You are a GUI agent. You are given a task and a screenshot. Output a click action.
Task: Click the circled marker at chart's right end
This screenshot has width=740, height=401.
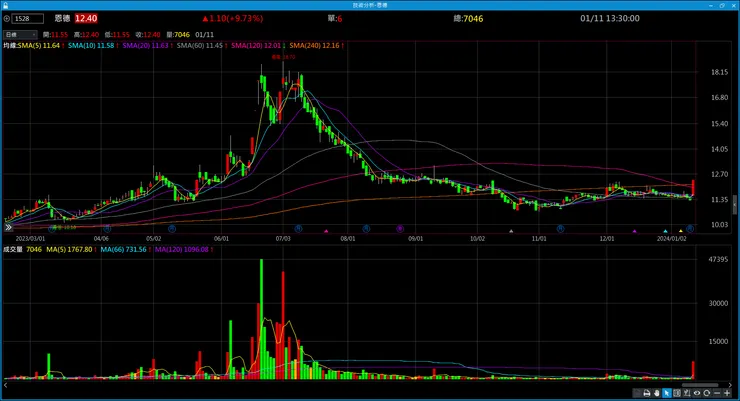click(x=690, y=229)
